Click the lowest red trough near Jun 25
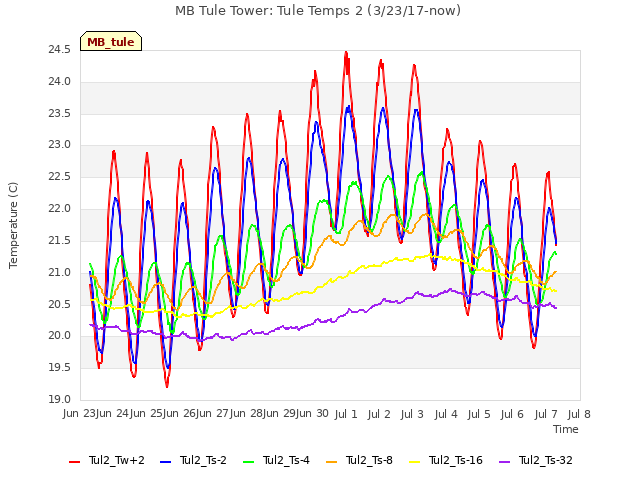Viewport: 640px width, 480px height. pyautogui.click(x=167, y=386)
